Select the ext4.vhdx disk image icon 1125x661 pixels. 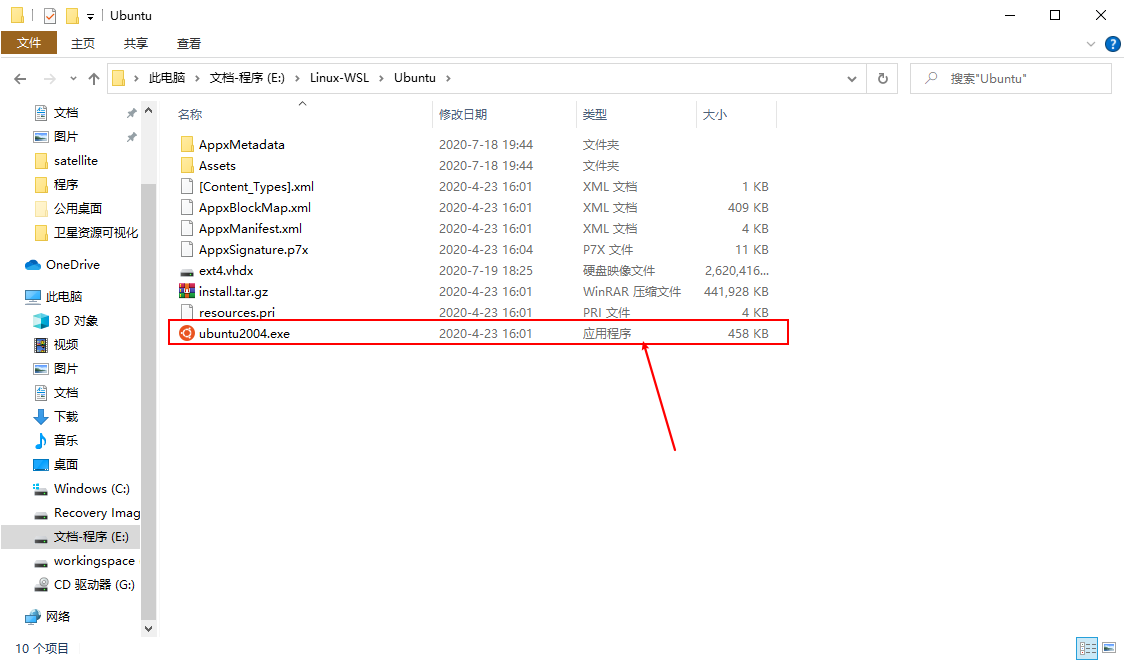coord(187,271)
